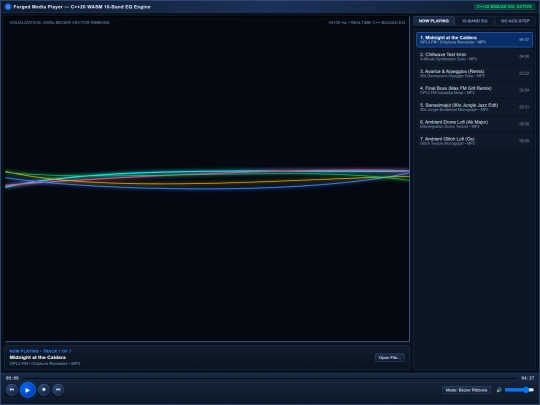Toggle the Mode: Bézier Ribbons button
This screenshot has height=405, width=540.
click(466, 390)
